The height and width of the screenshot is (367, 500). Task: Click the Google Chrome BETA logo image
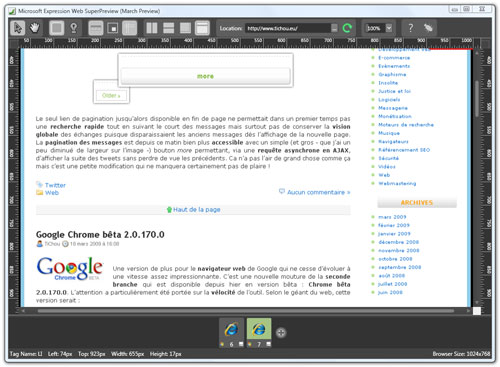tap(70, 269)
